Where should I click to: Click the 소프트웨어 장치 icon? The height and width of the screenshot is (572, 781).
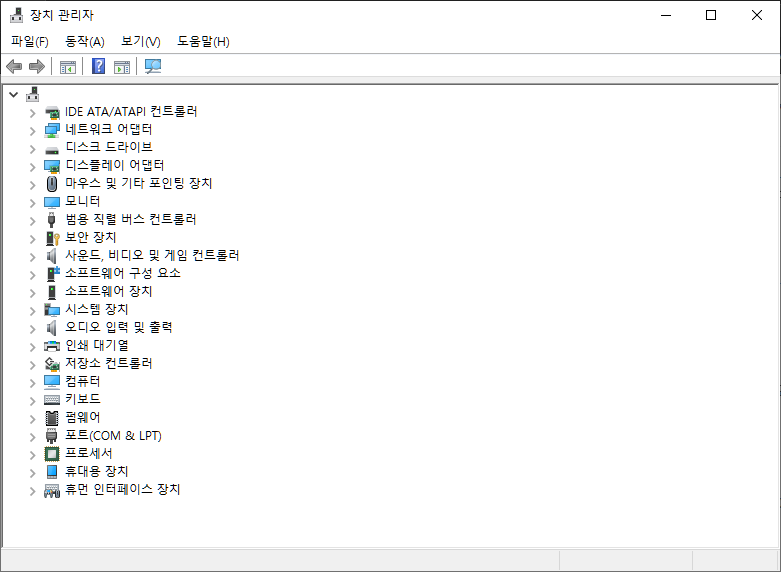tap(52, 292)
